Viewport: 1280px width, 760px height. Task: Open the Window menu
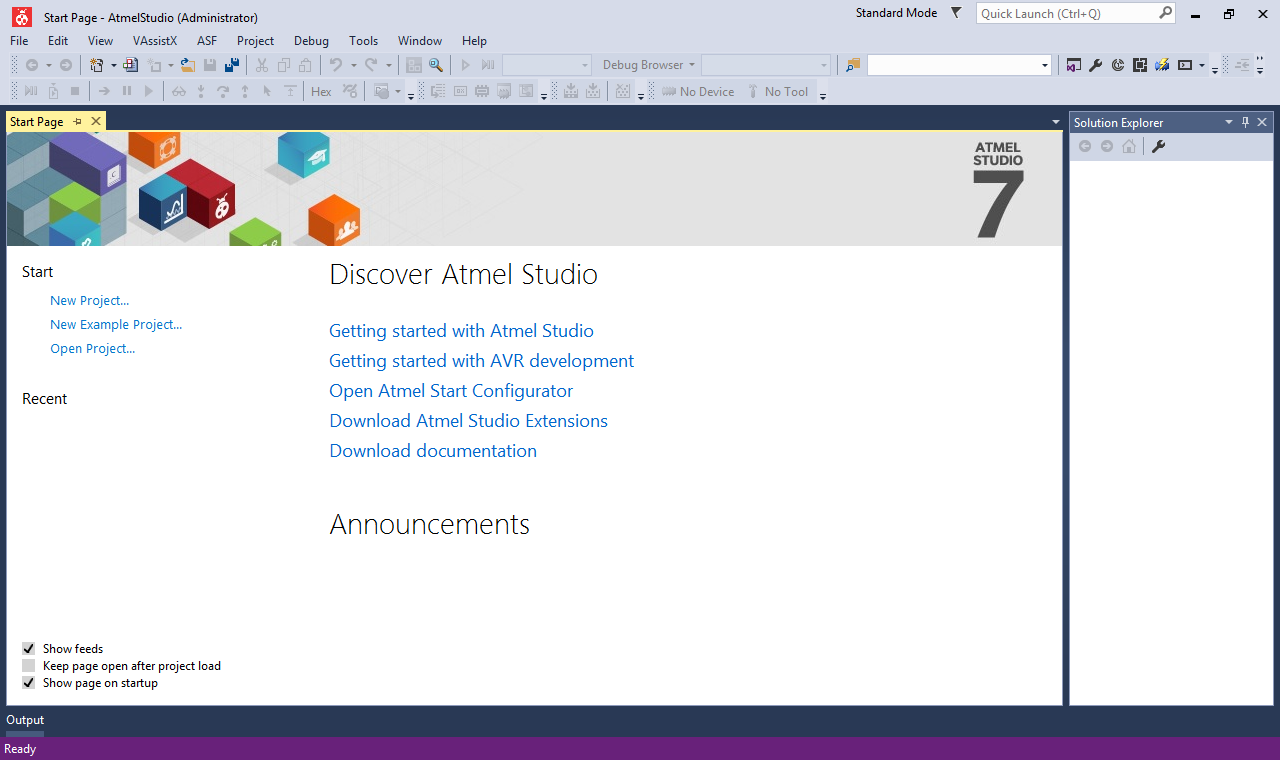420,41
